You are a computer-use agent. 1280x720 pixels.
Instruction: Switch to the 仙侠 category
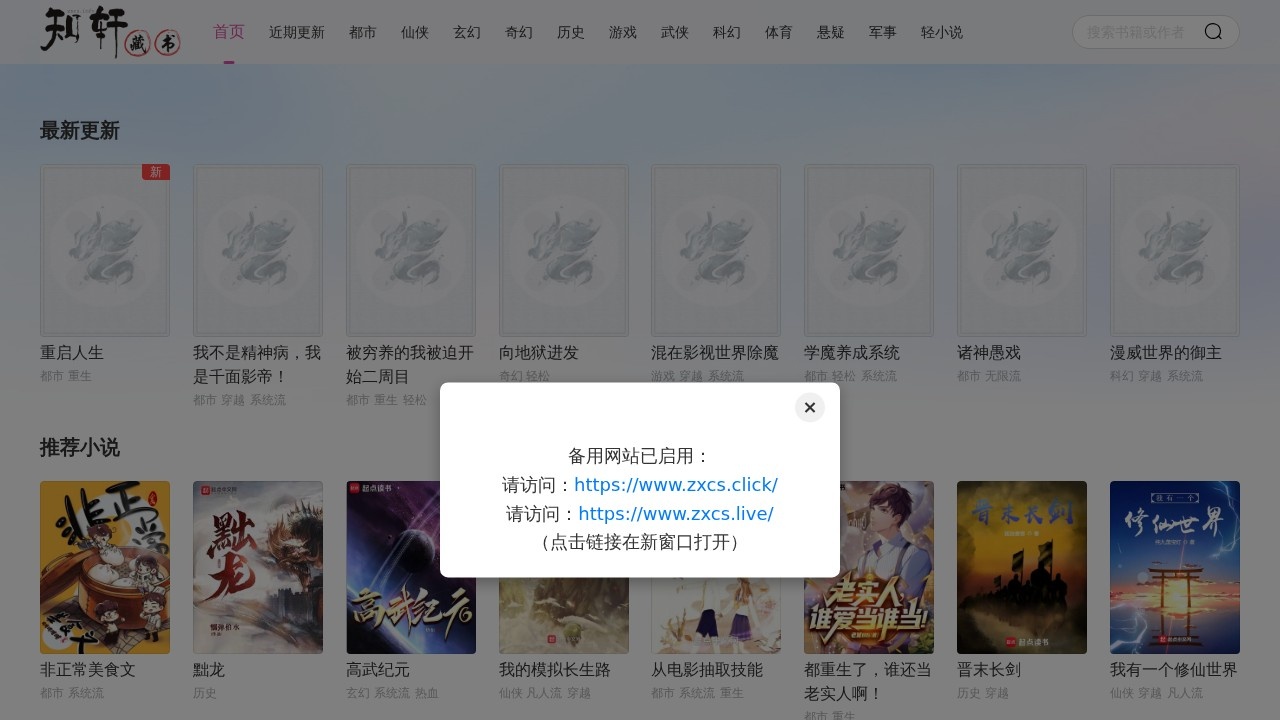tap(415, 32)
